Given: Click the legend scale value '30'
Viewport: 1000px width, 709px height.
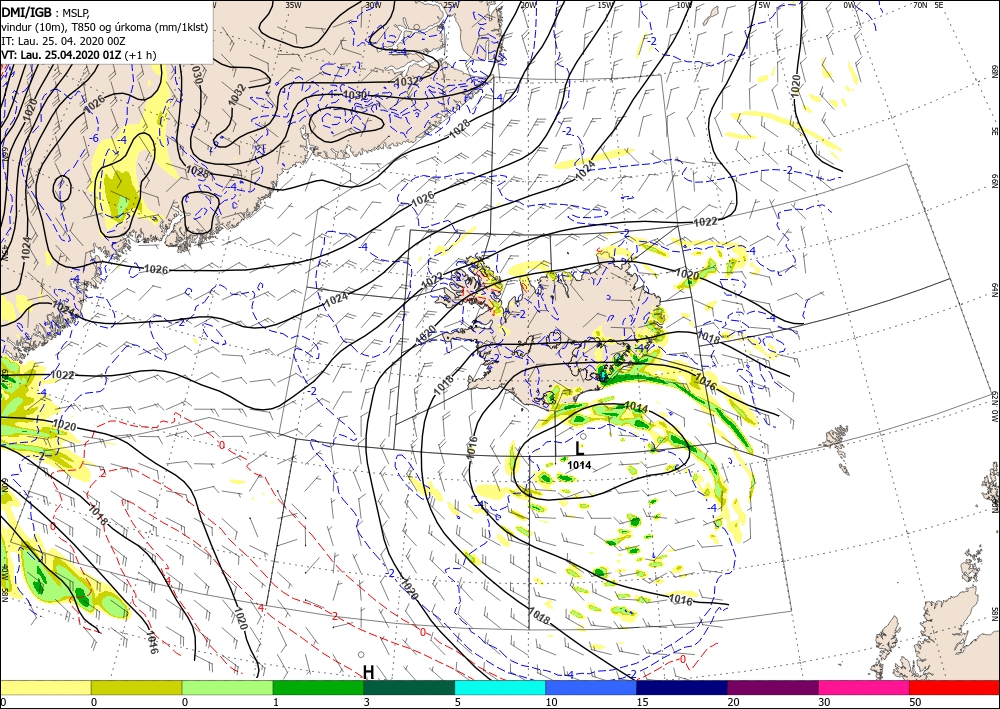Looking at the screenshot, I should (x=824, y=702).
